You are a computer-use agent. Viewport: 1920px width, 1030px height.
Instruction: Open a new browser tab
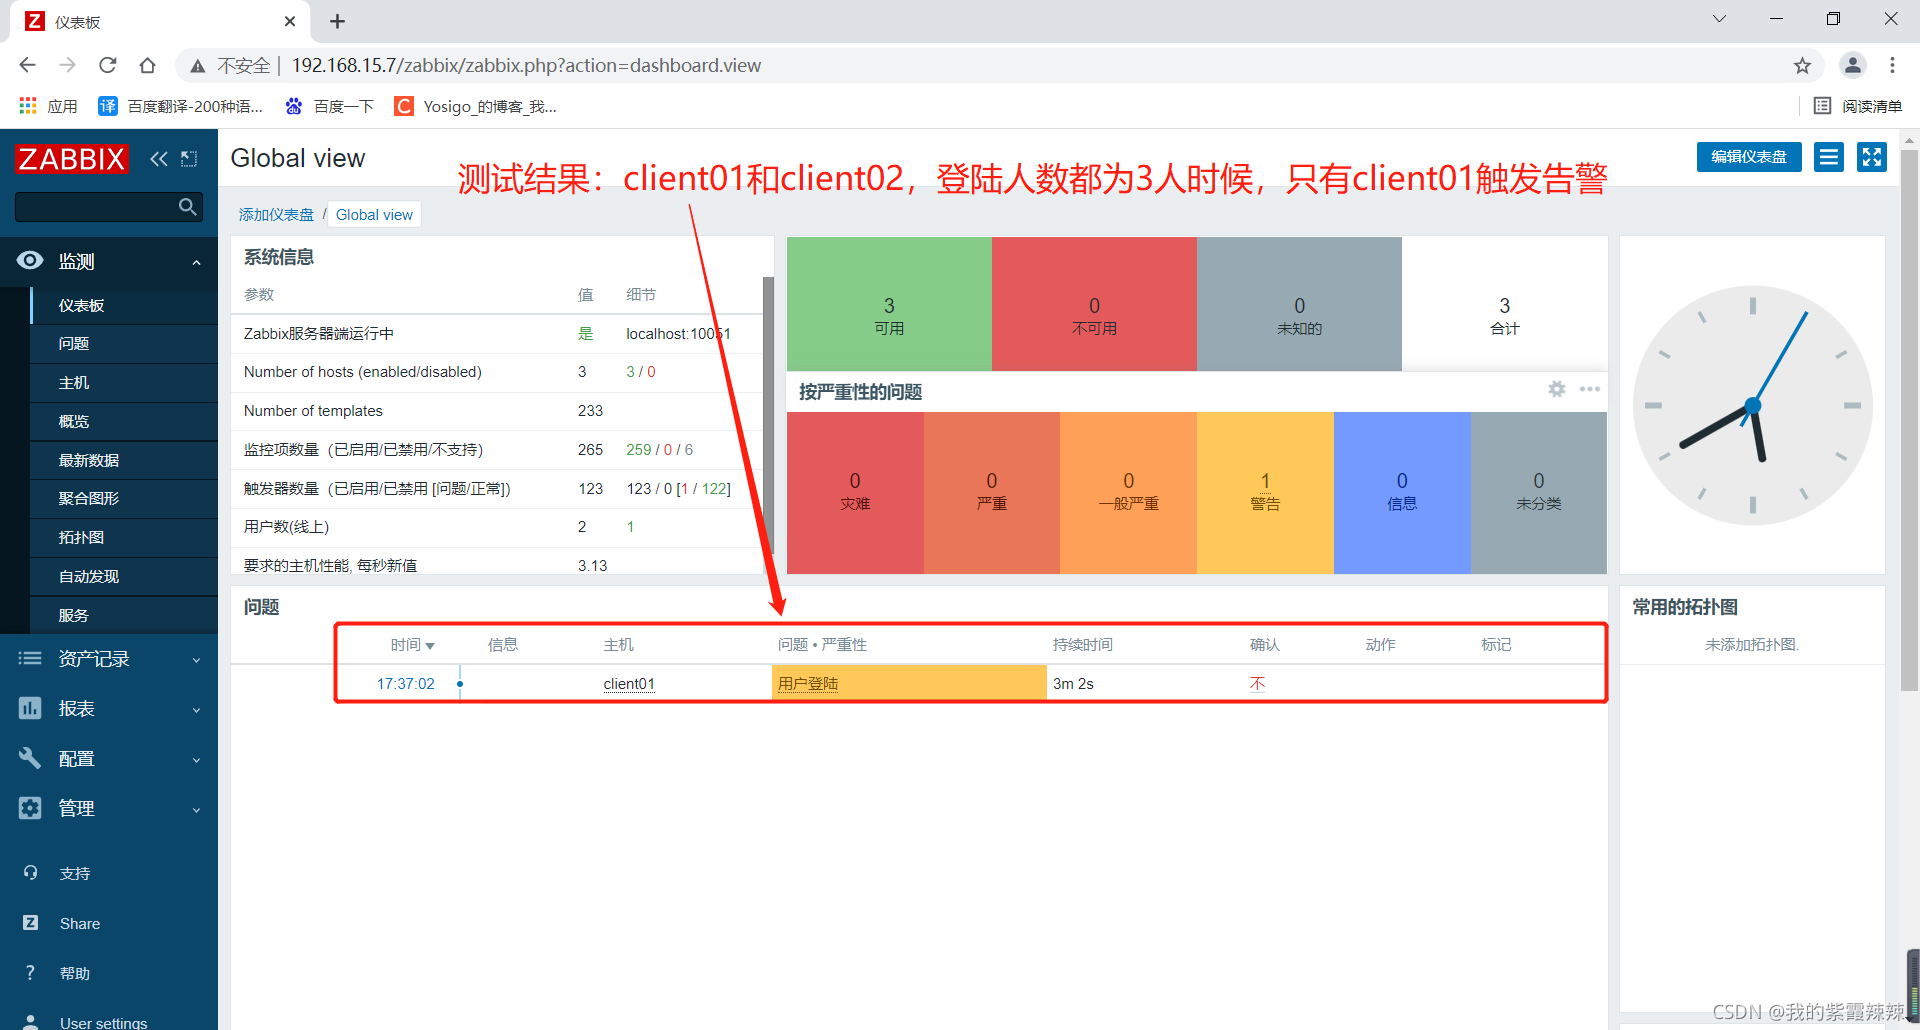[338, 21]
